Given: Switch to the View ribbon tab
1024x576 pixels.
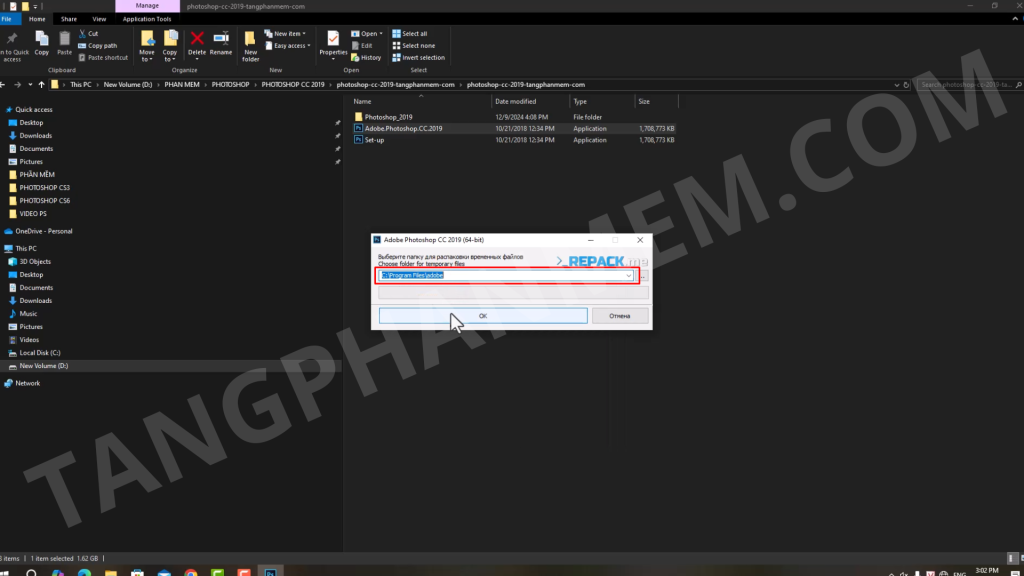Looking at the screenshot, I should (x=99, y=19).
